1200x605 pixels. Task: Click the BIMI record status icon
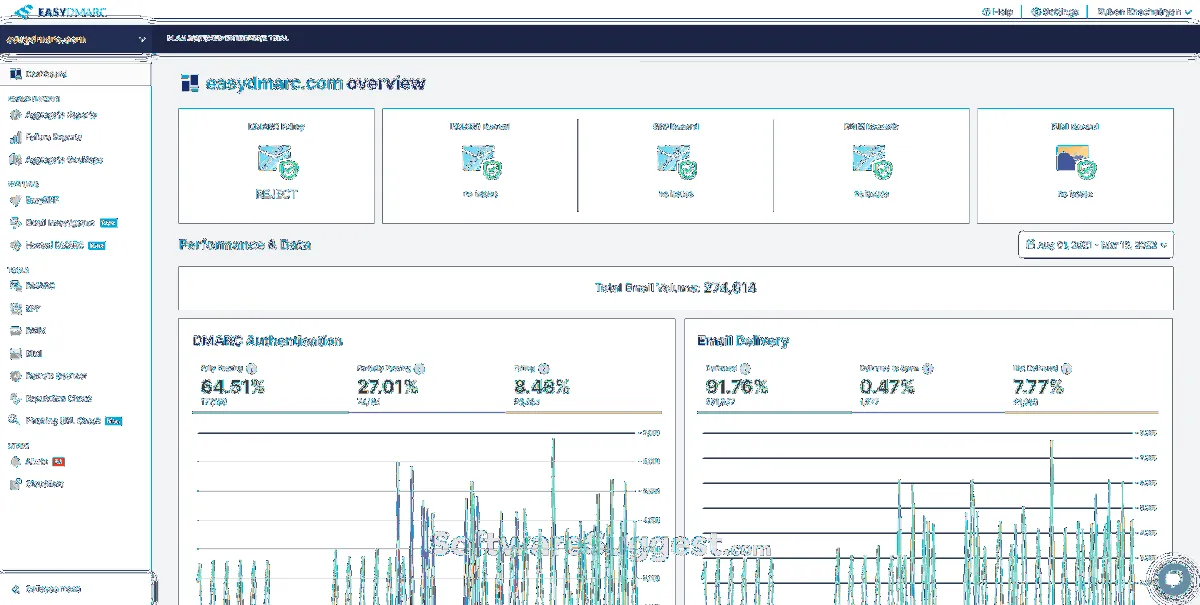coord(1075,161)
